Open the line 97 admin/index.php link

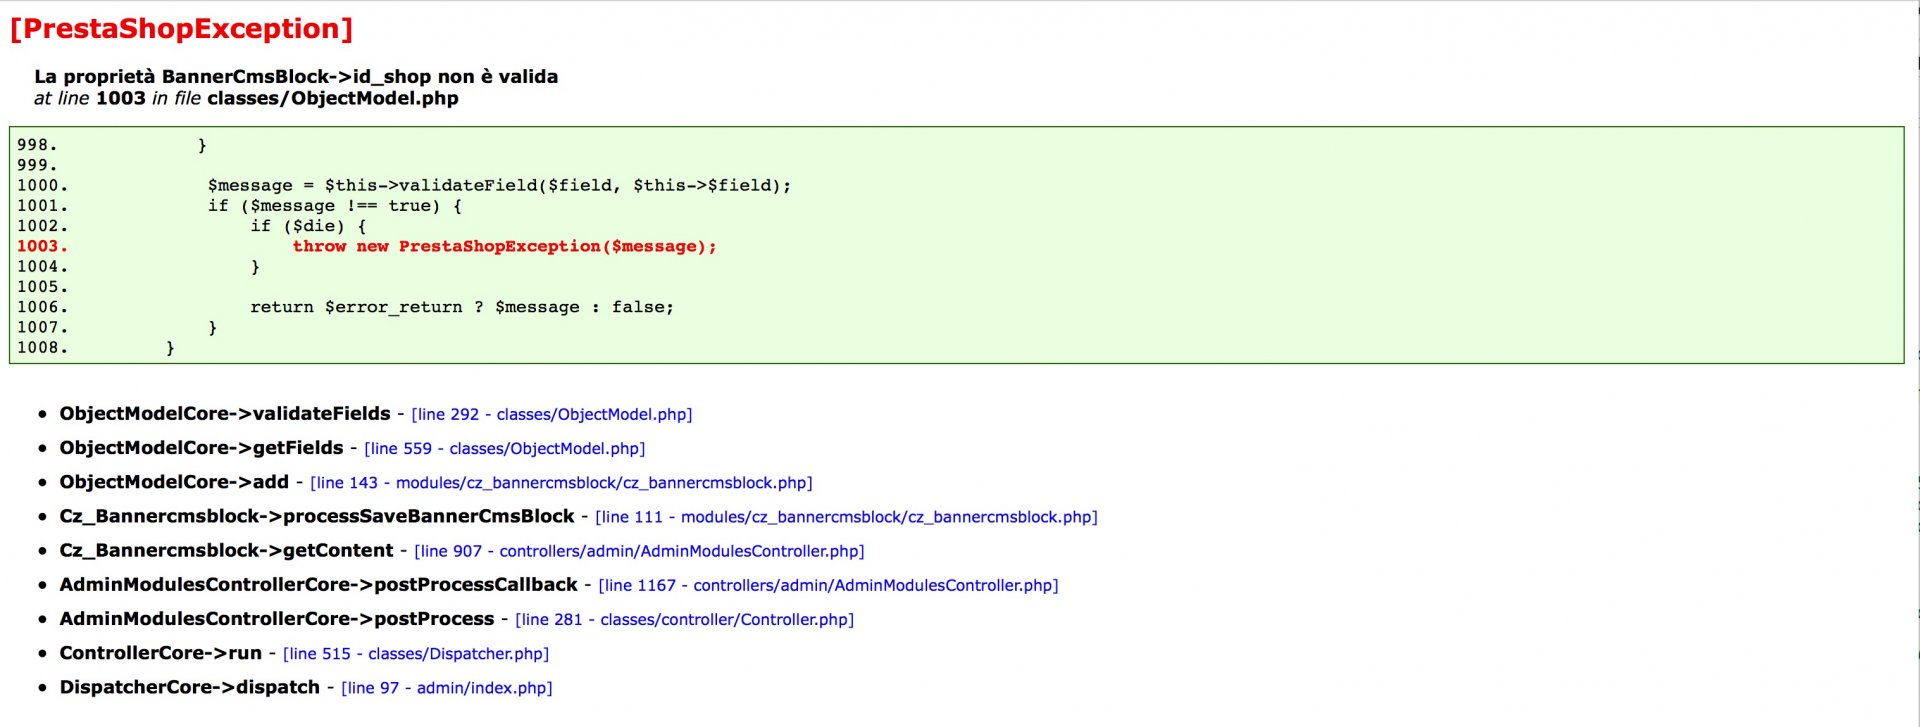(x=447, y=687)
